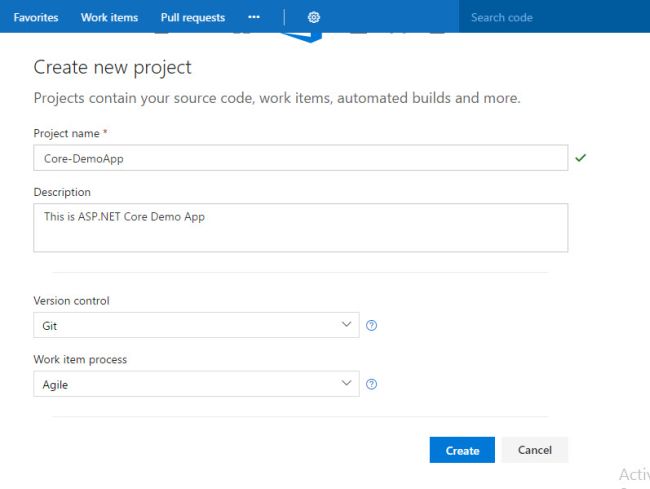Viewport: 650px width, 489px height.
Task: Click help icon beside Work item process
Action: pyautogui.click(x=372, y=384)
